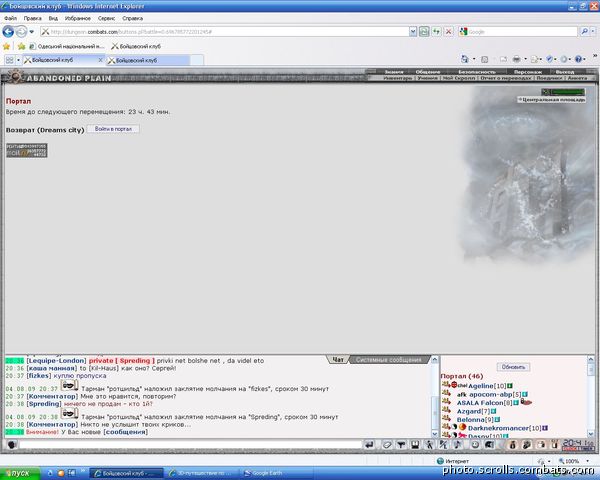Switch to the Чат tab

[338, 359]
